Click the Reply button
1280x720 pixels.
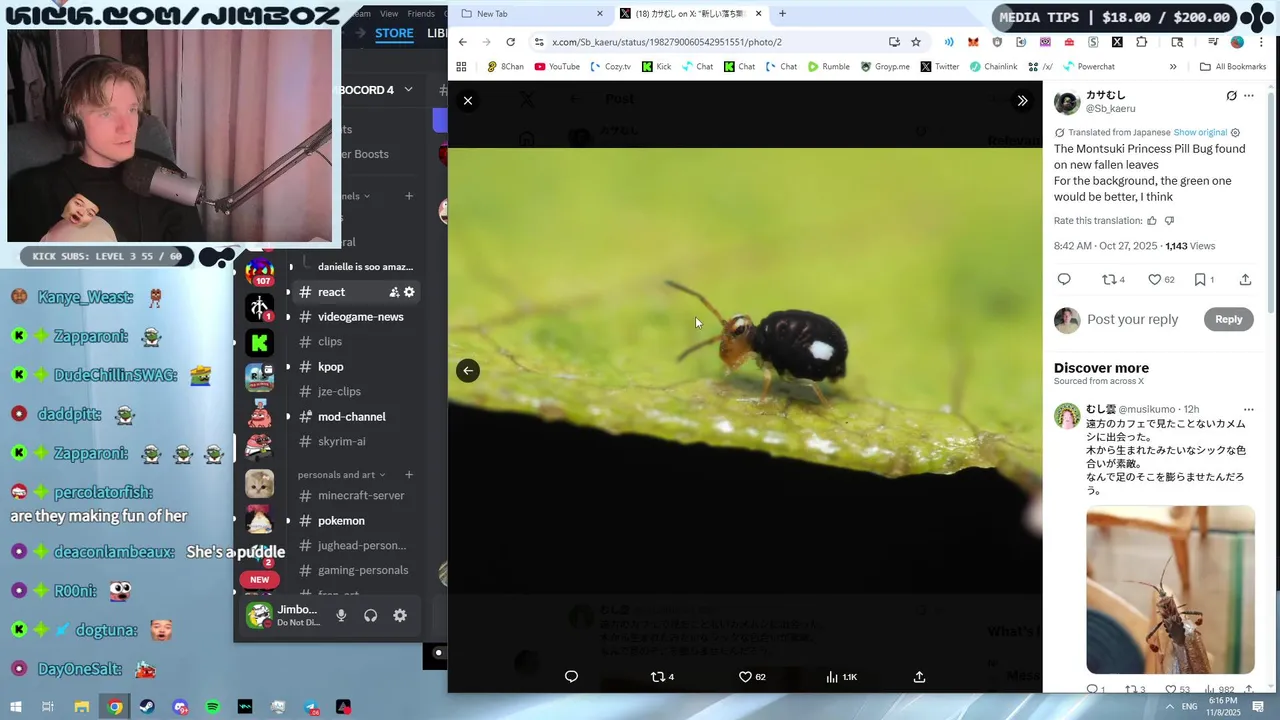coord(1228,319)
